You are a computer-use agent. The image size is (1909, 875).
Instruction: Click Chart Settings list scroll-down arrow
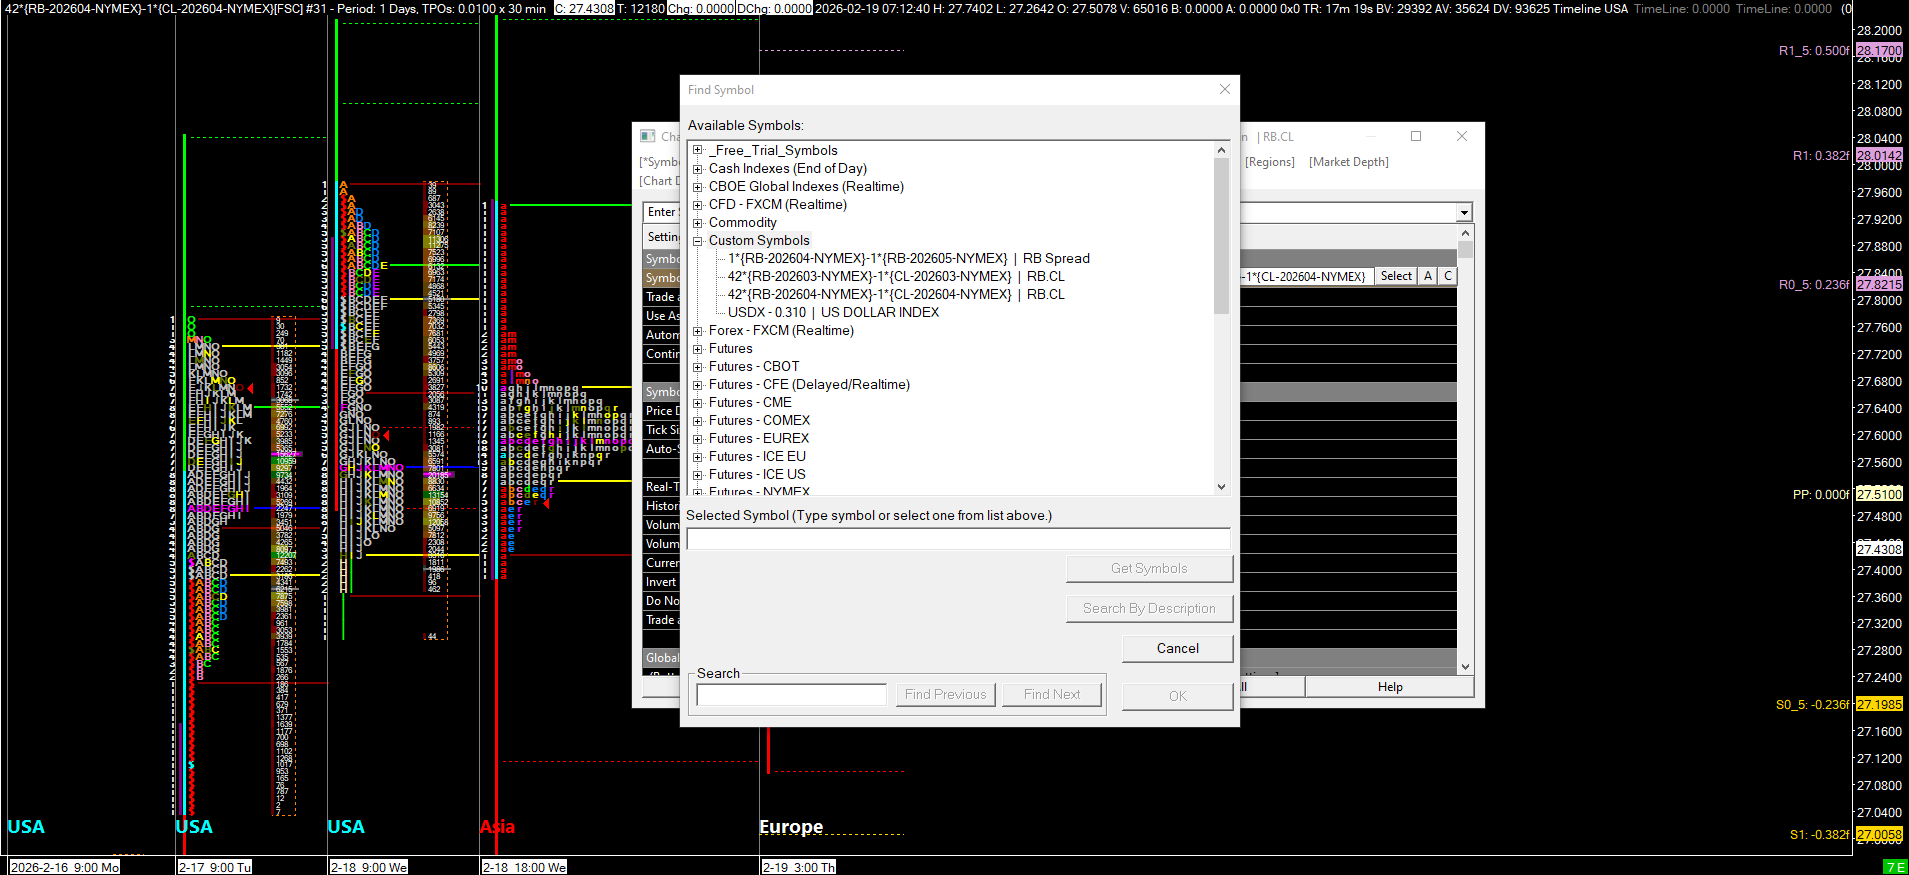1465,667
